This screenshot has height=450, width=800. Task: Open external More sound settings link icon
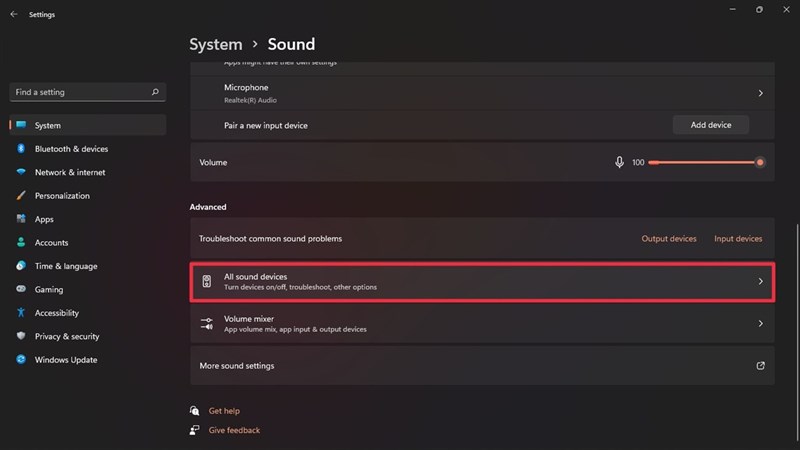pyautogui.click(x=761, y=366)
